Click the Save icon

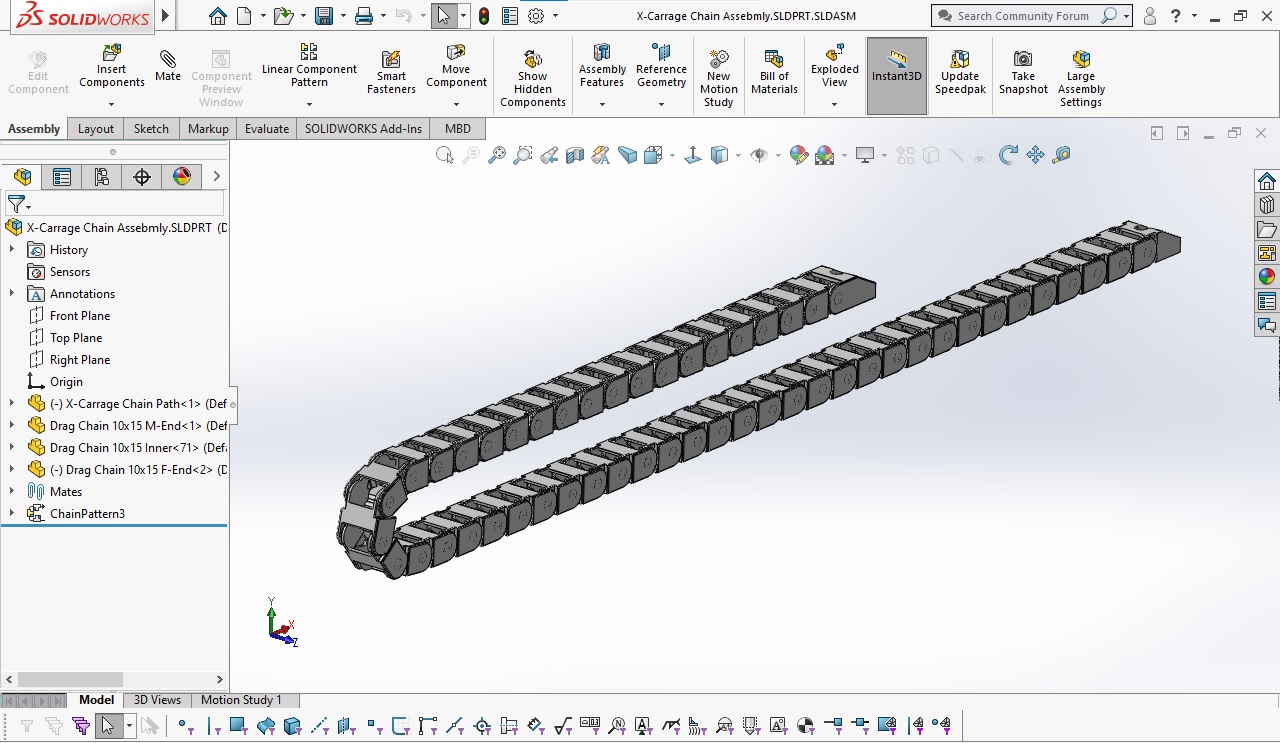(323, 16)
